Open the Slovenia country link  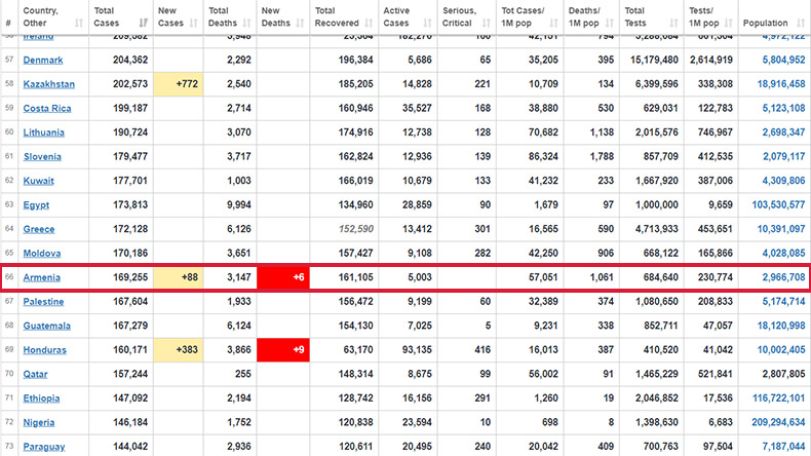coord(42,157)
